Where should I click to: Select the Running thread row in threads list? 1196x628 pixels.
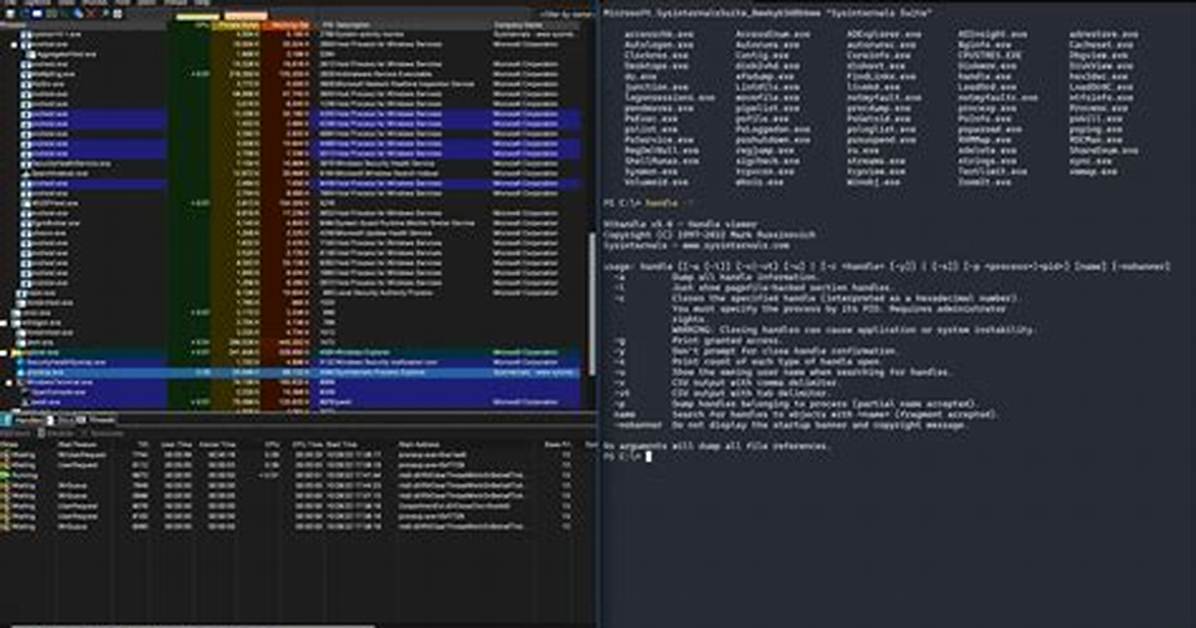(x=297, y=475)
